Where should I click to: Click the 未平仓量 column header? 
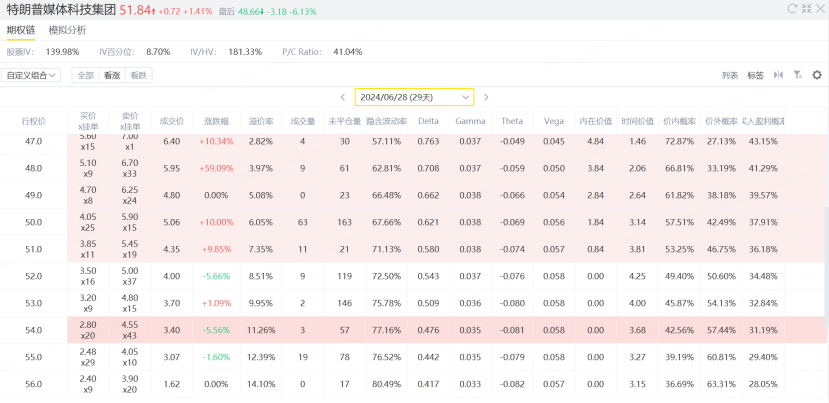[344, 121]
